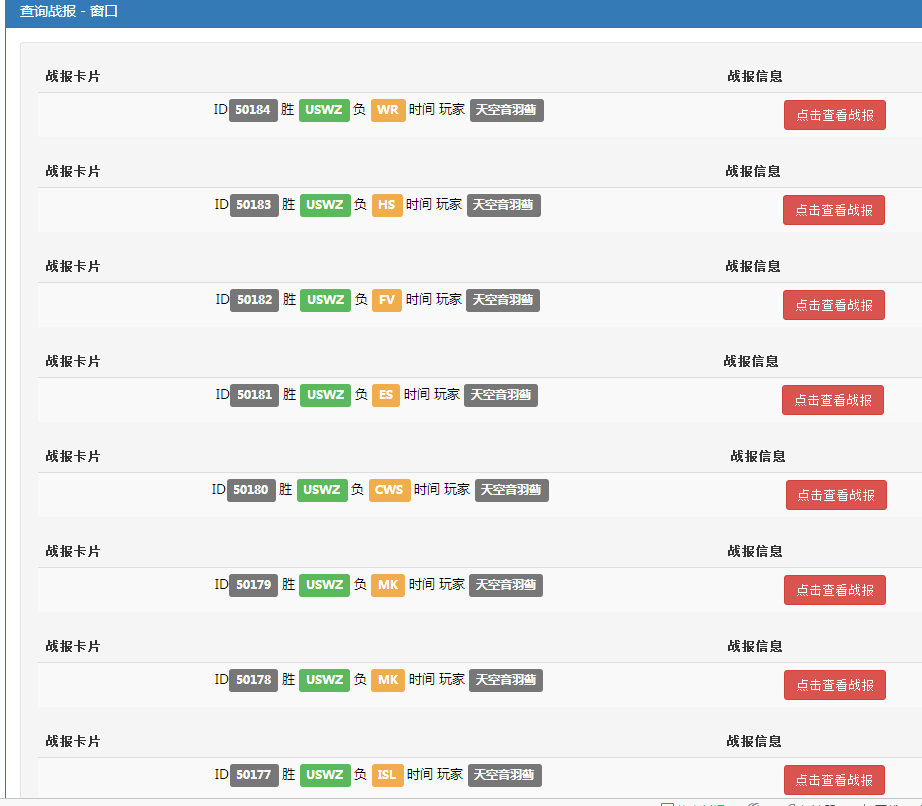Click green USWZ badge in row 50180
The height and width of the screenshot is (806, 922).
pyautogui.click(x=322, y=490)
